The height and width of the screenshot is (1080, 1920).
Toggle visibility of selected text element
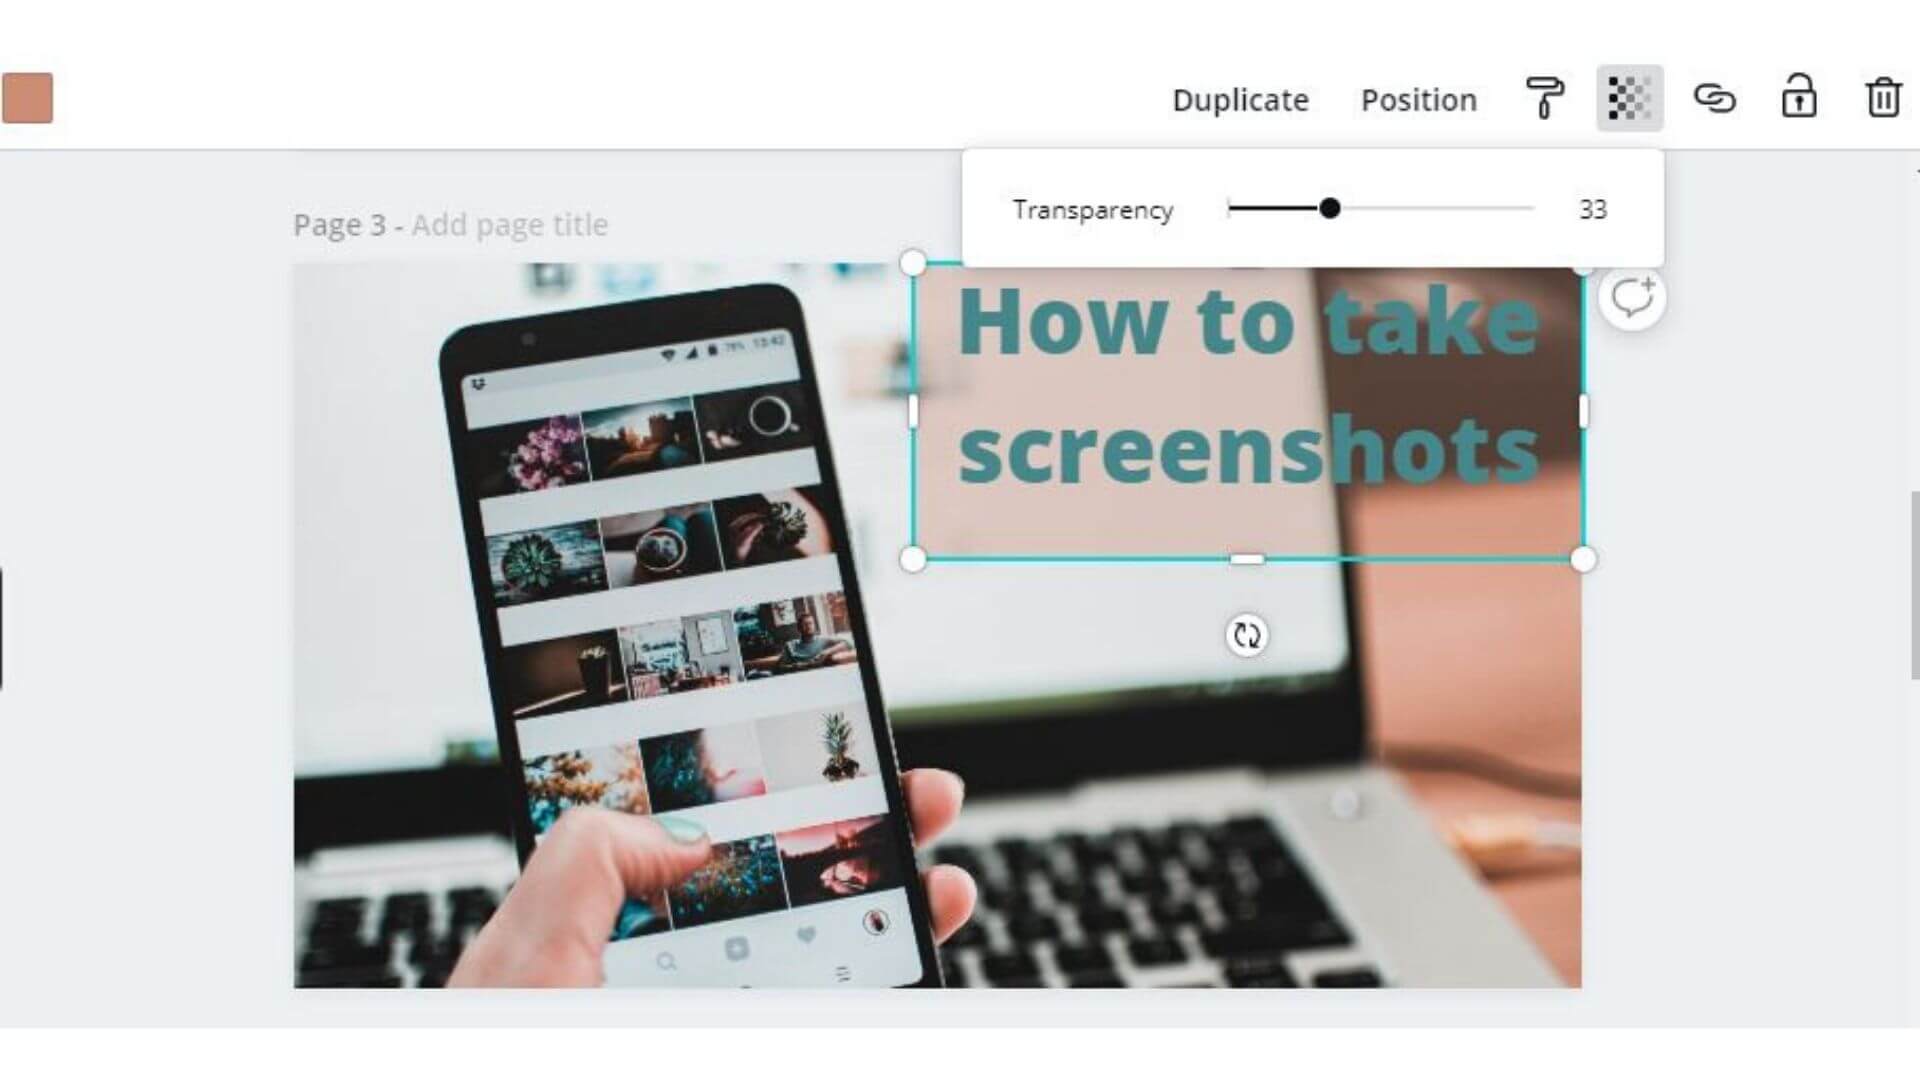tap(1630, 99)
